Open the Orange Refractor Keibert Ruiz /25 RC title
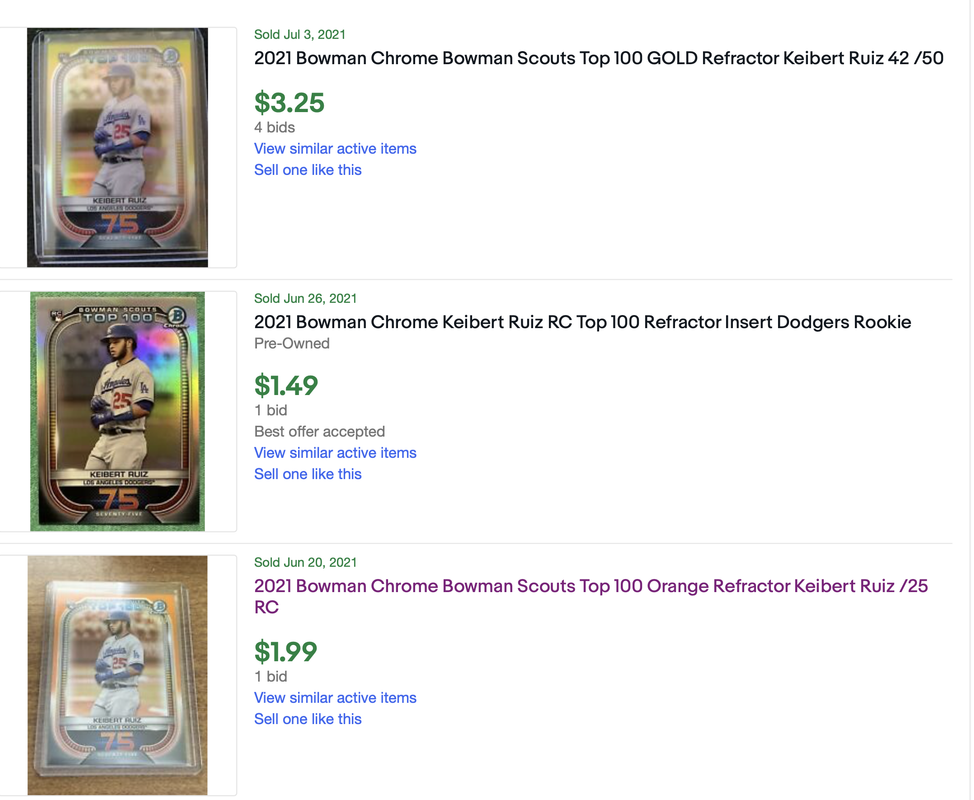This screenshot has height=800, width=974. (590, 586)
